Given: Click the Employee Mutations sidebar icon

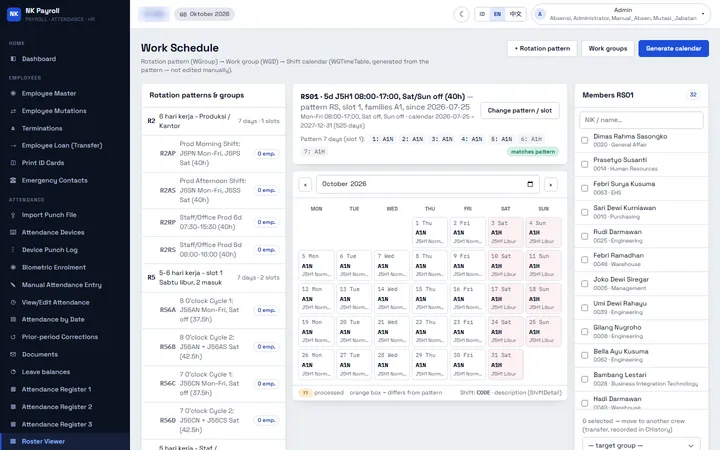Looking at the screenshot, I should [13, 111].
